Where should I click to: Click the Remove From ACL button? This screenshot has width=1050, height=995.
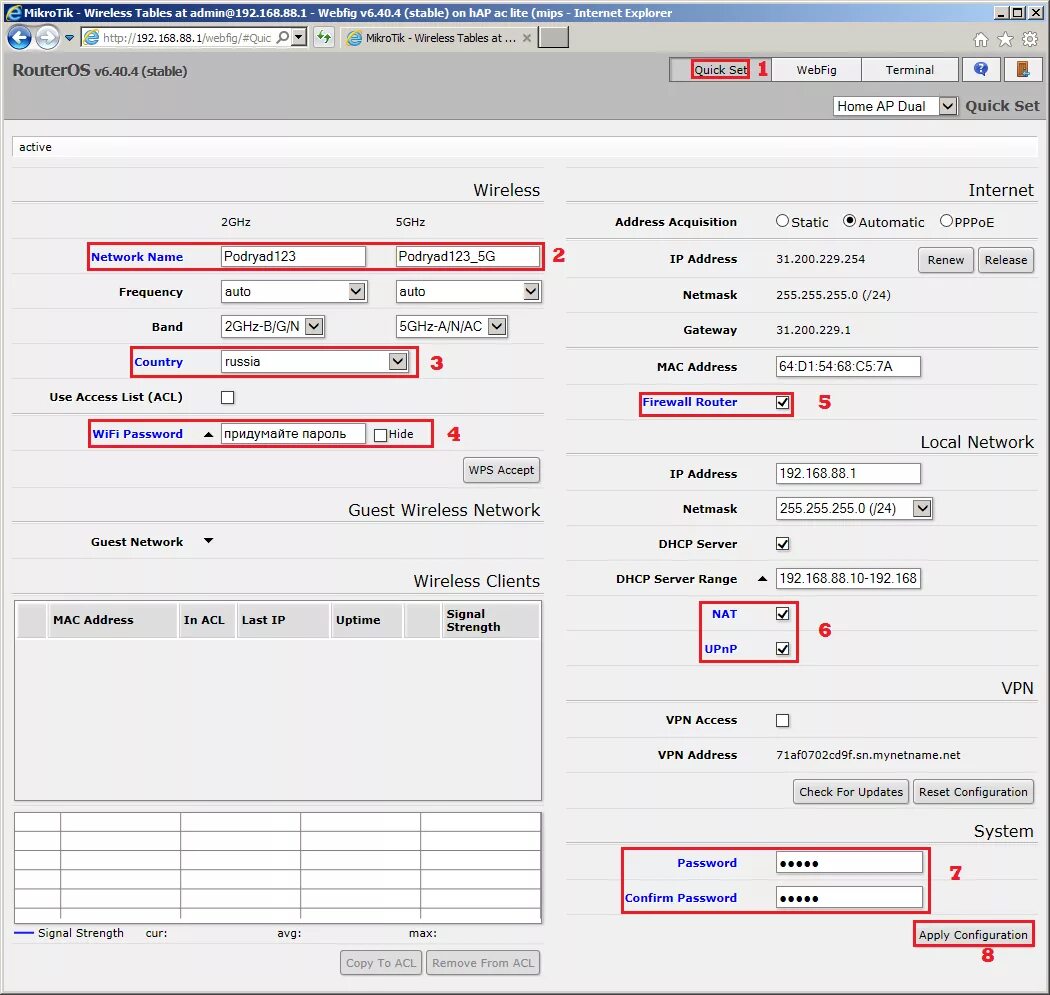(483, 963)
